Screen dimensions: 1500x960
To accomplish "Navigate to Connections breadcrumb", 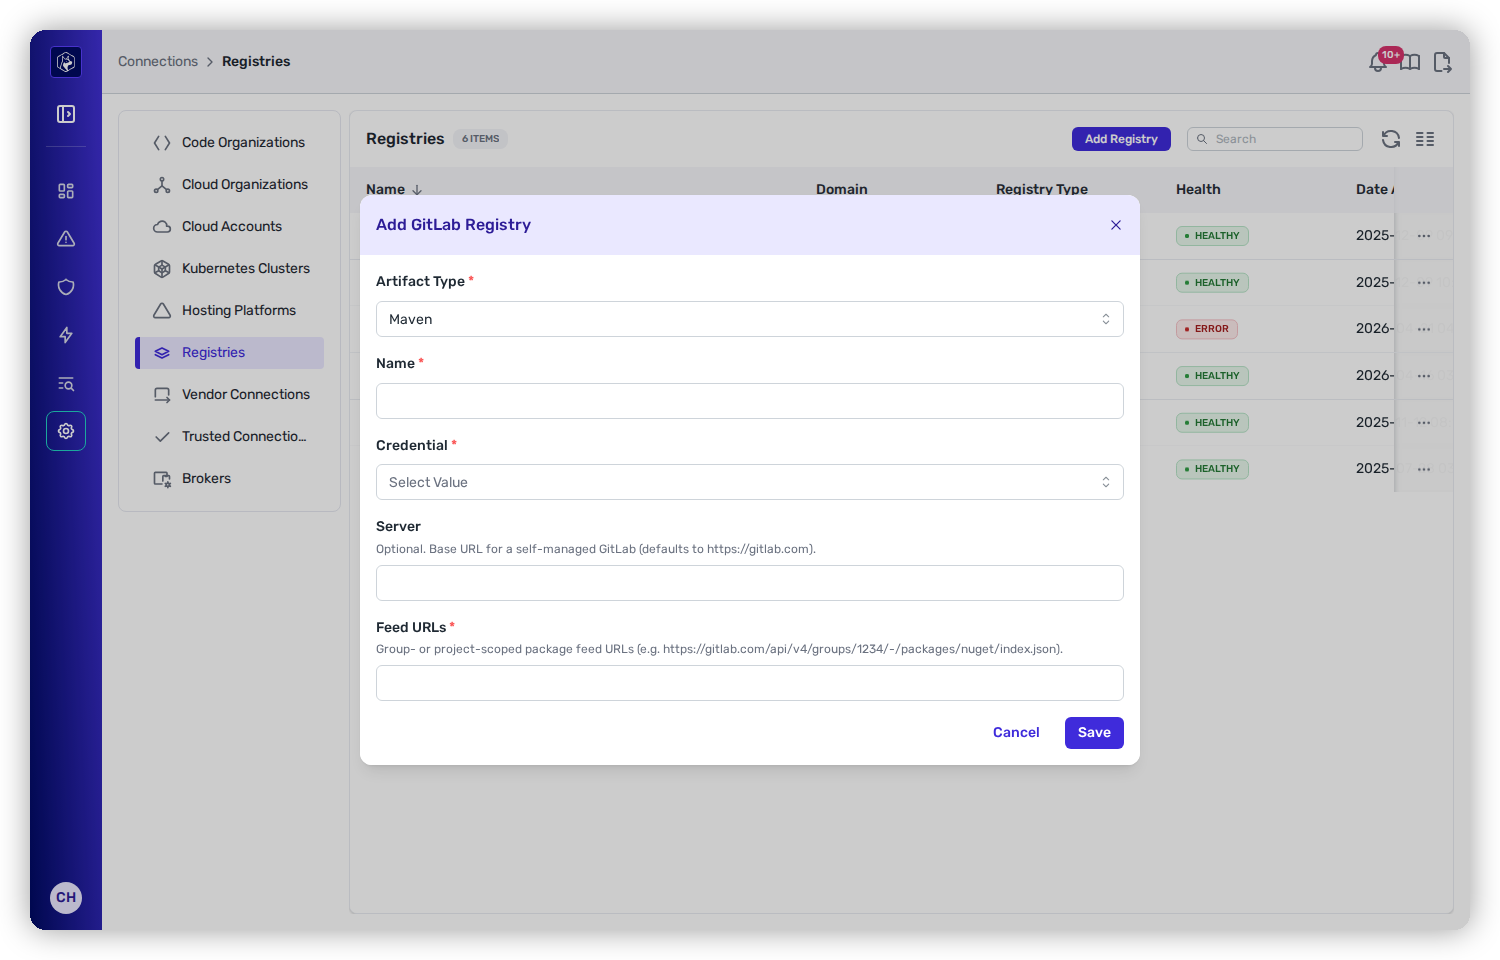I will tap(158, 61).
